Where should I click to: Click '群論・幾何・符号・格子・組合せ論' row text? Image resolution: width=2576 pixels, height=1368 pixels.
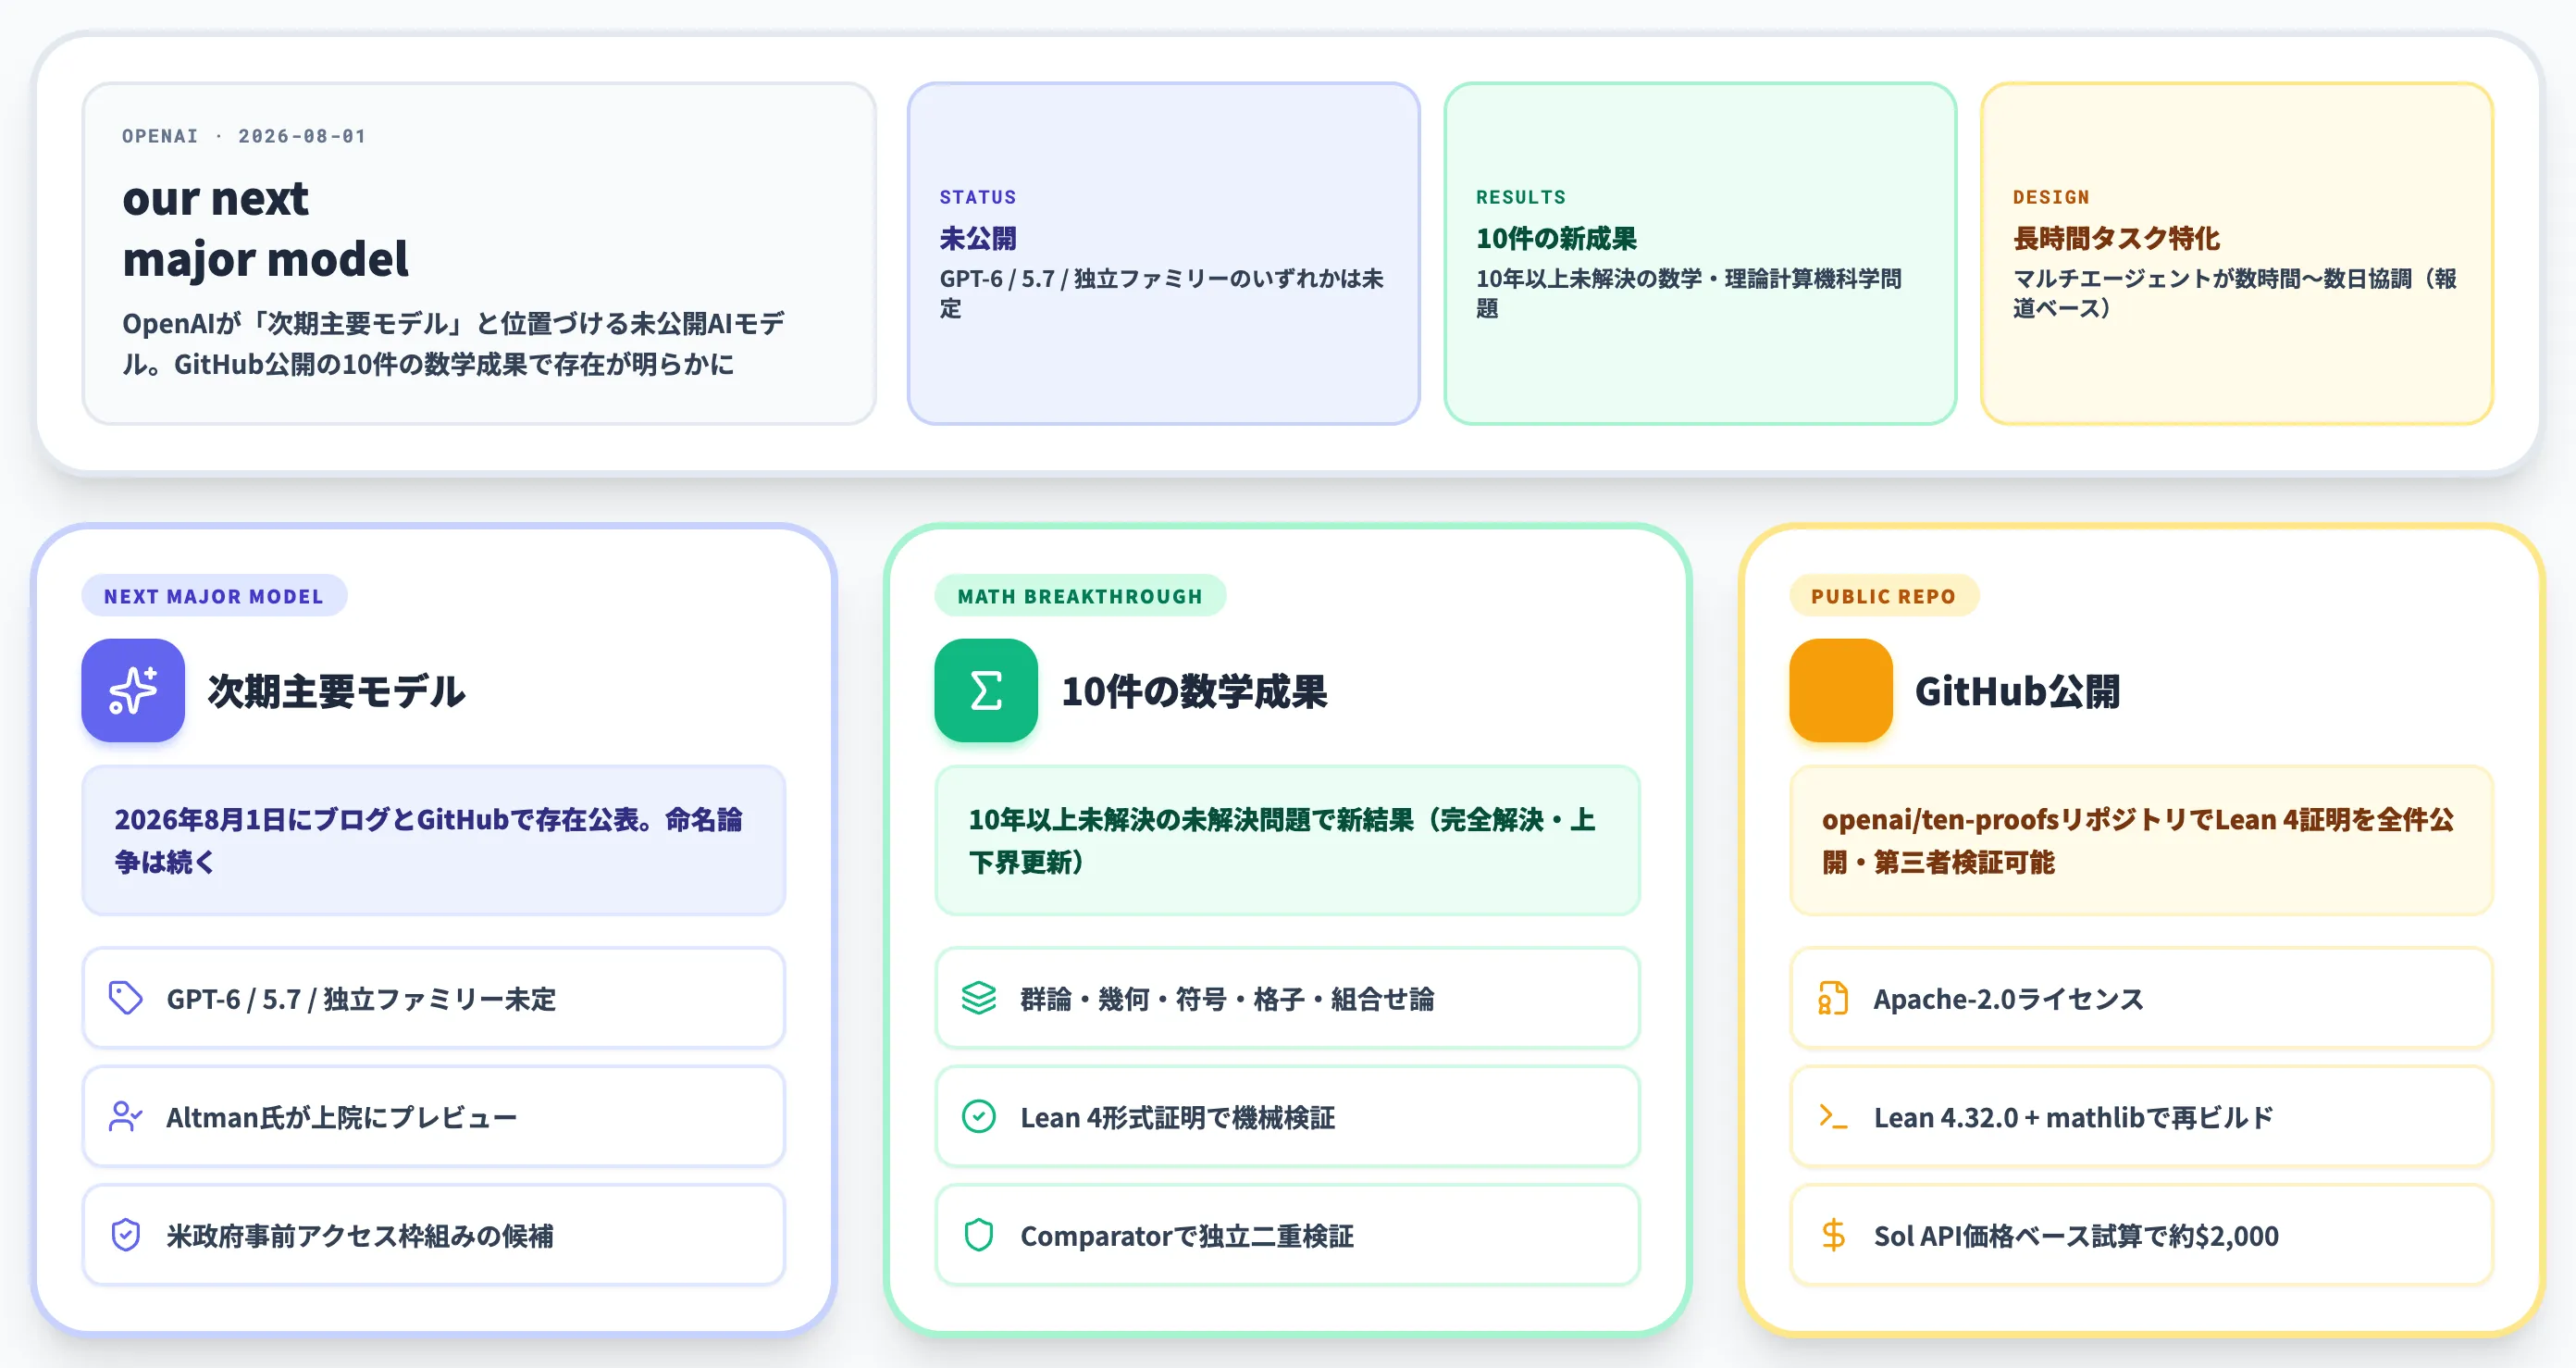[1227, 999]
